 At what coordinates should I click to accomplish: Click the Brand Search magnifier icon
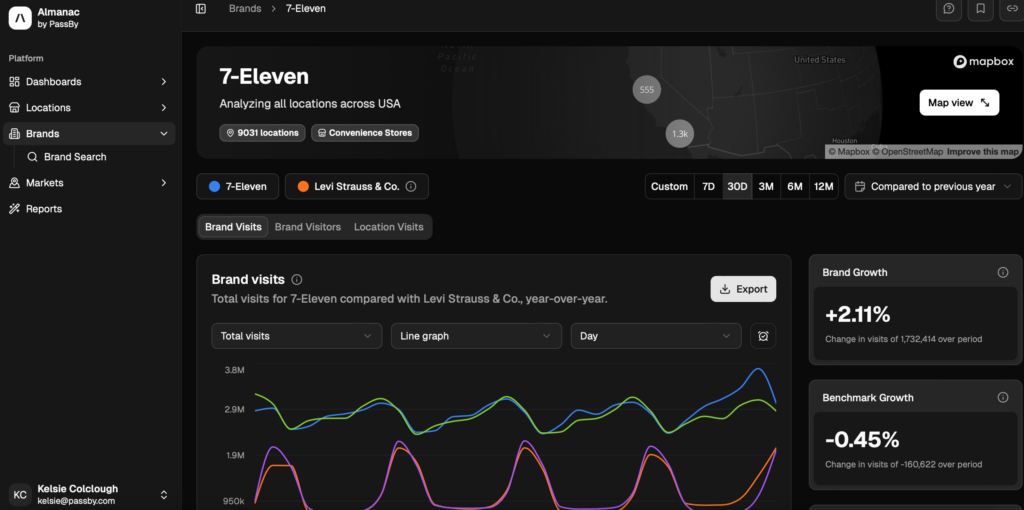(x=32, y=157)
